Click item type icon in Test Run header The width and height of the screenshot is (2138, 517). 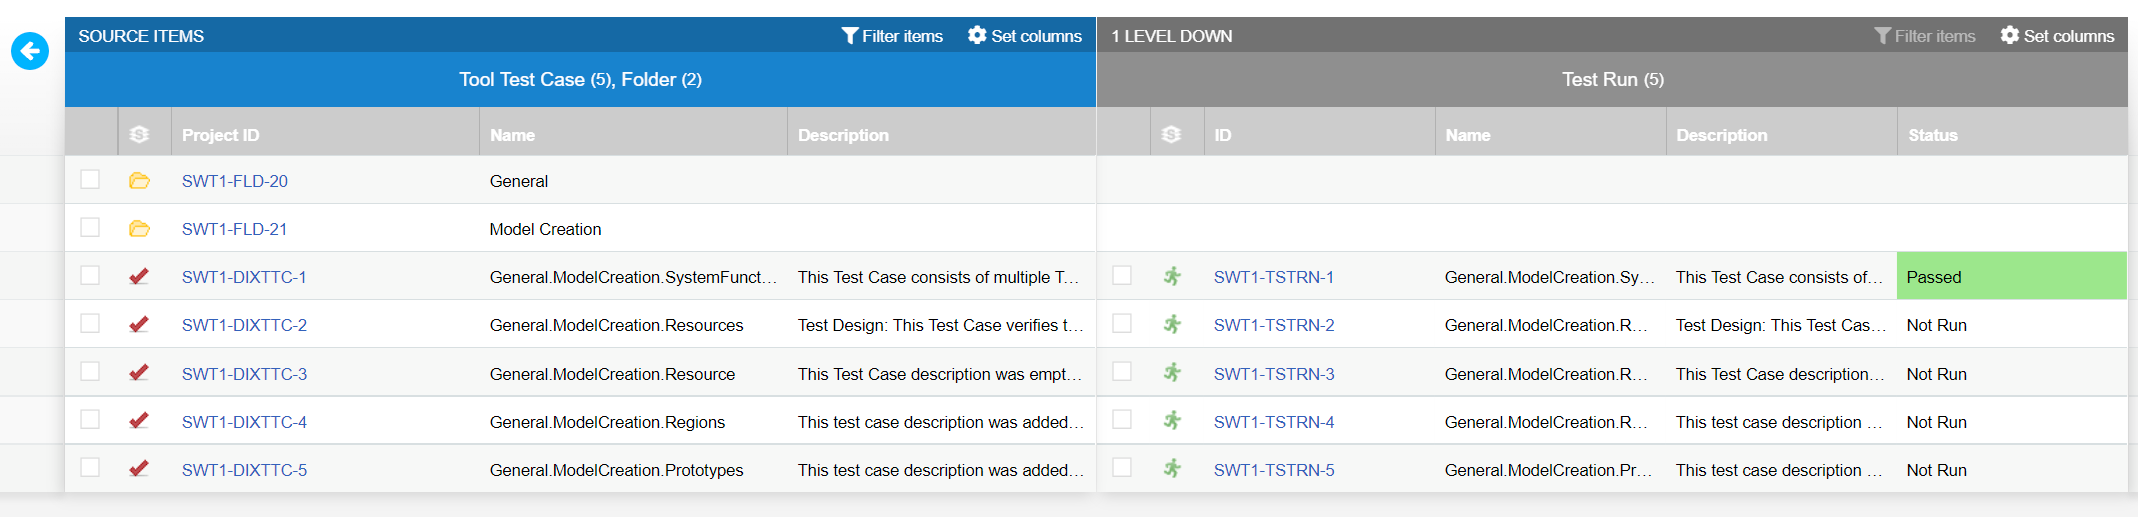coord(1171,134)
